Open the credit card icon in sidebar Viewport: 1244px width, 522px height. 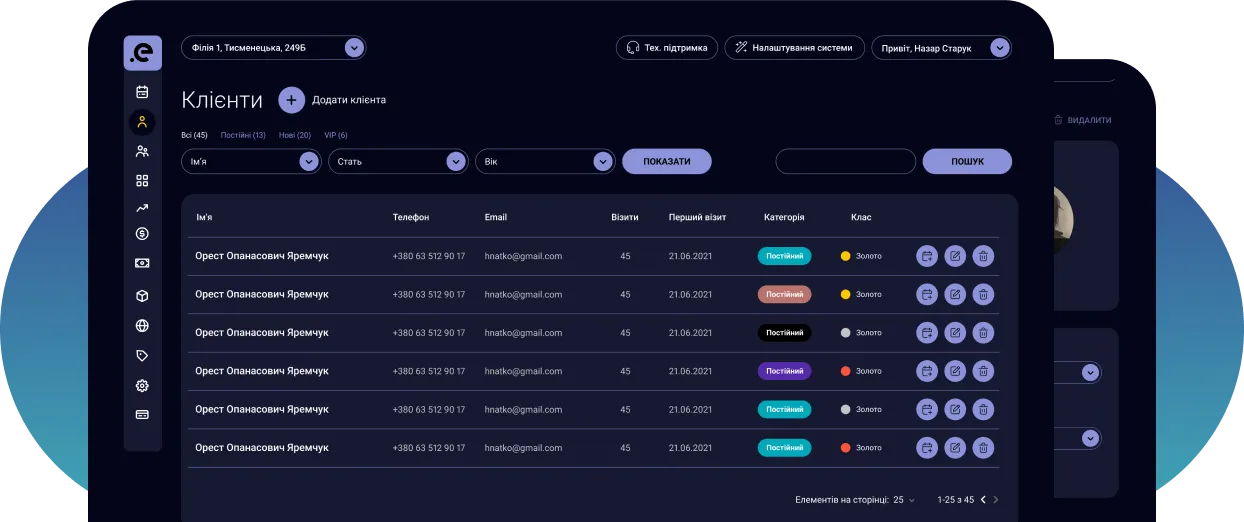[142, 414]
